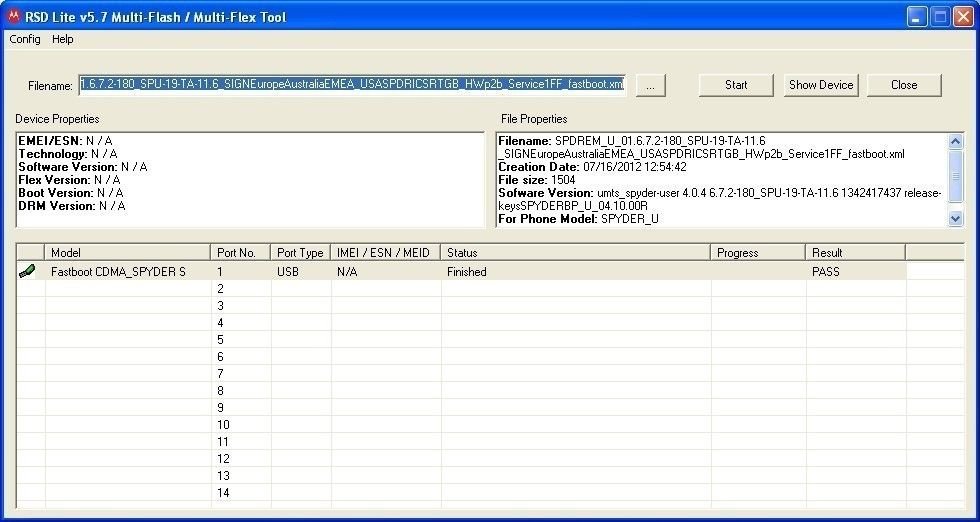Click the Model column header
This screenshot has height=522, width=980.
point(128,253)
